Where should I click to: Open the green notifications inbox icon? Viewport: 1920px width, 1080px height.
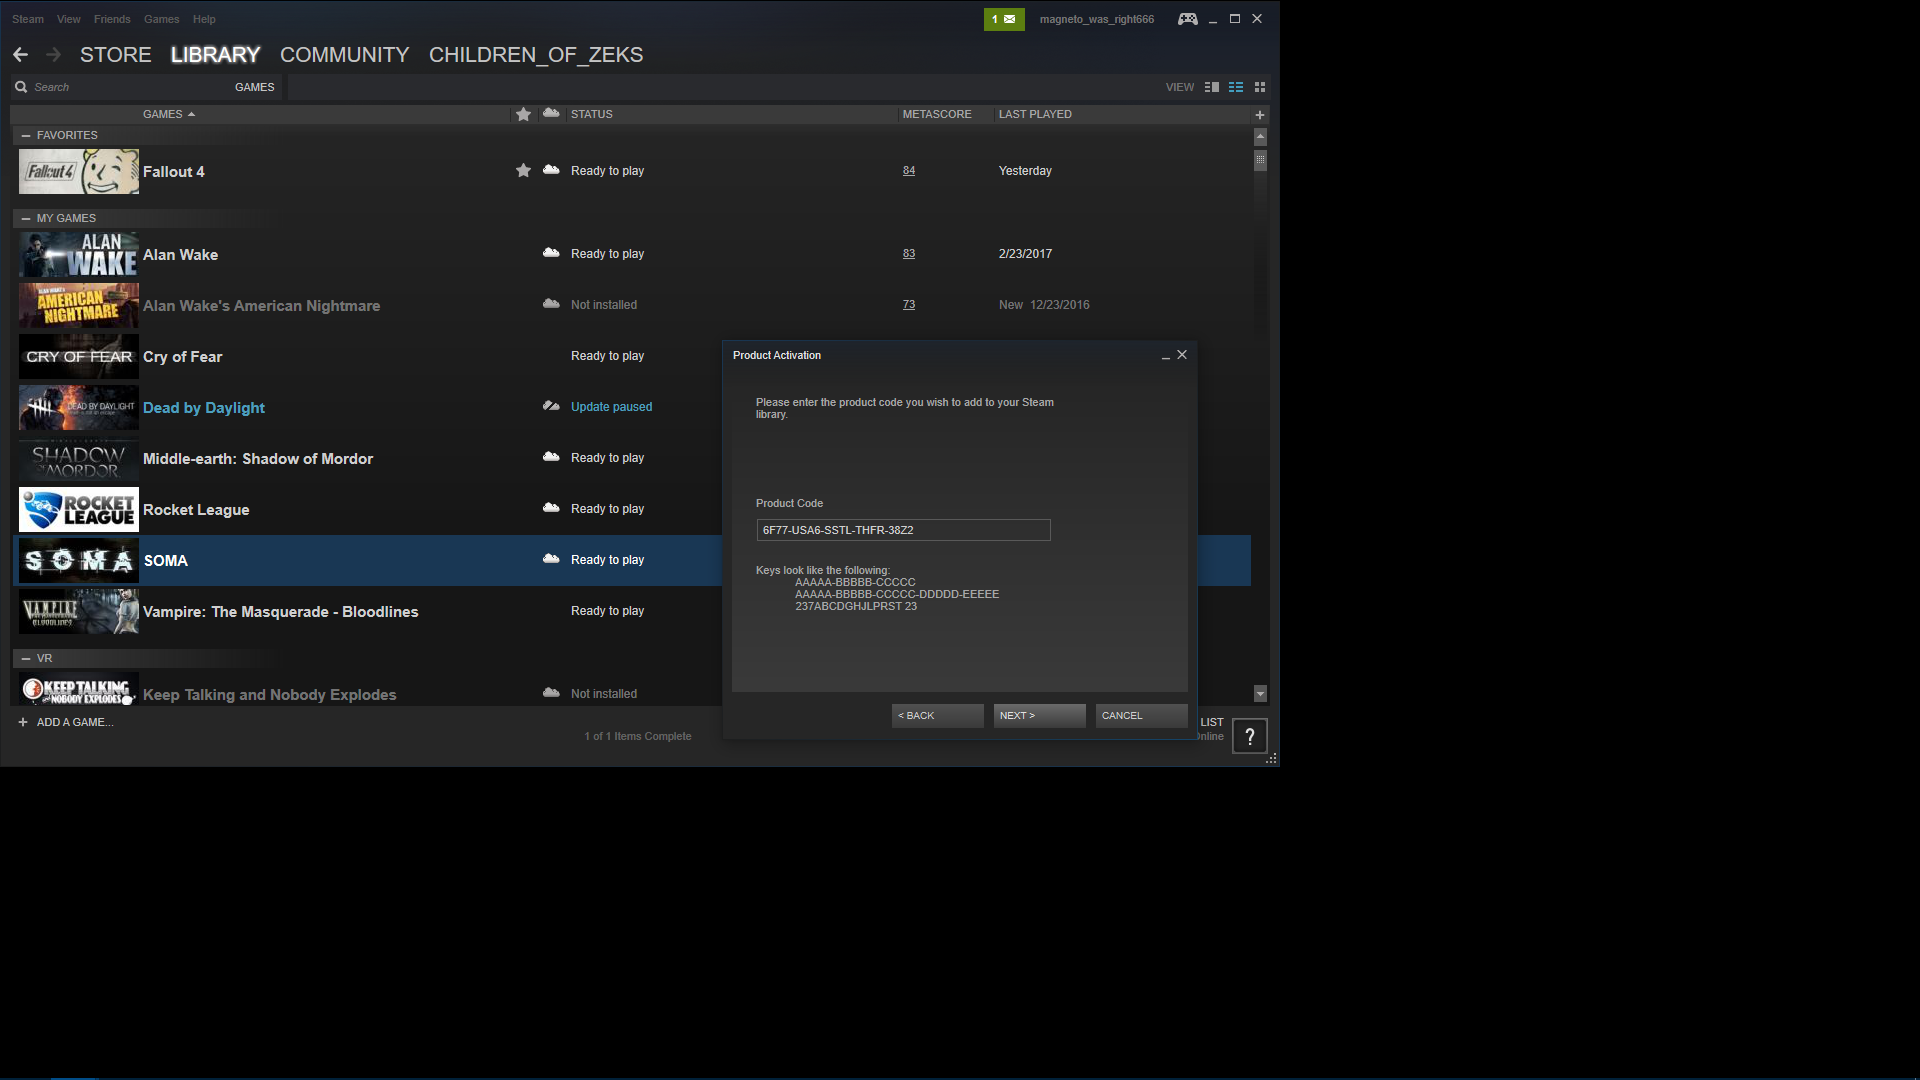pyautogui.click(x=1004, y=19)
